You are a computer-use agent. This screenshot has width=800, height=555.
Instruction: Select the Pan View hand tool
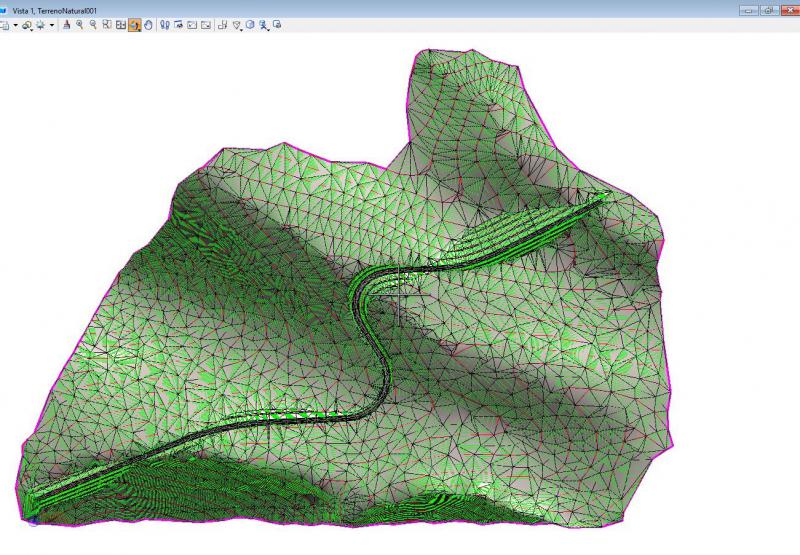(x=148, y=25)
